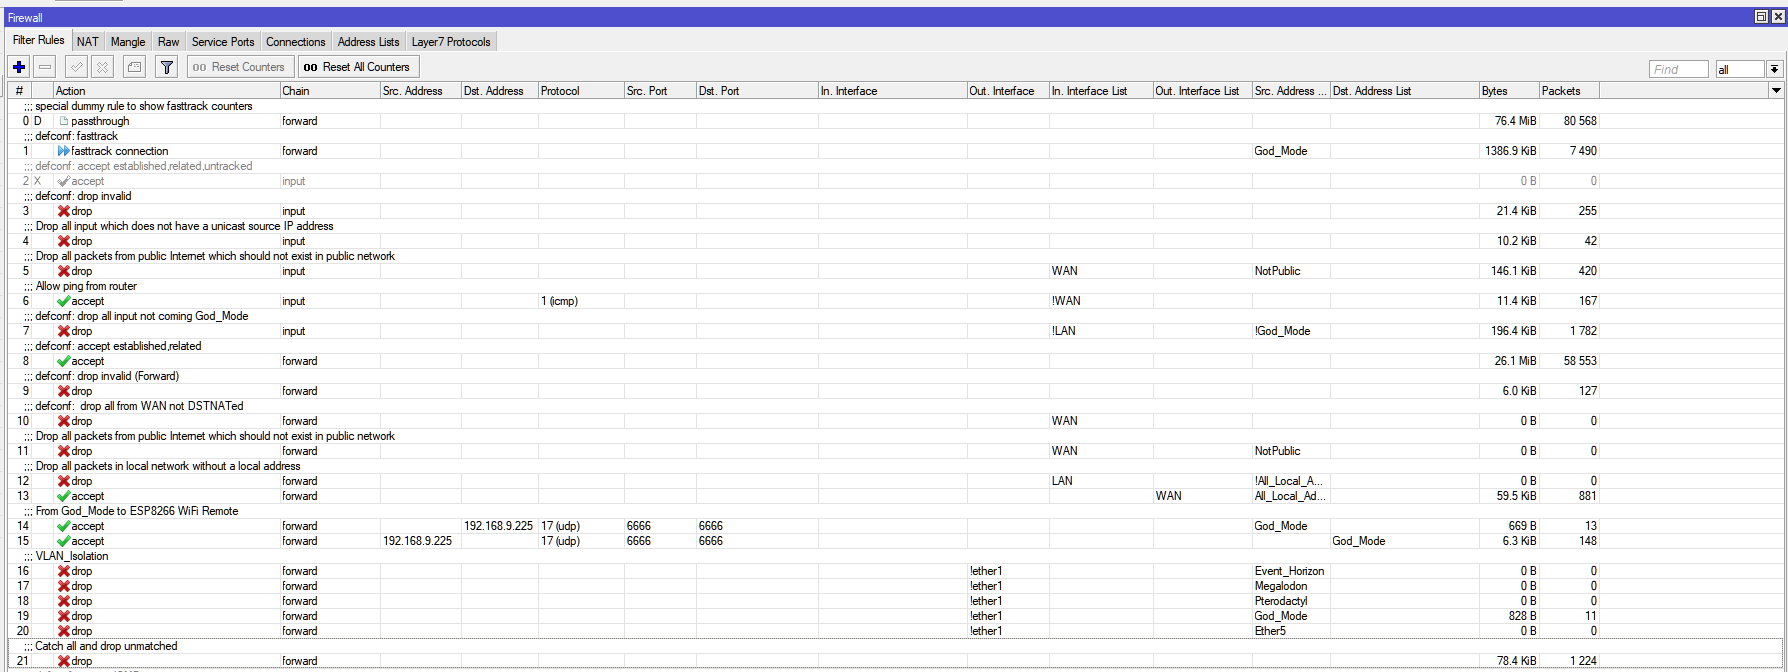1788x672 pixels.
Task: Open the Connections tab
Action: pos(295,42)
